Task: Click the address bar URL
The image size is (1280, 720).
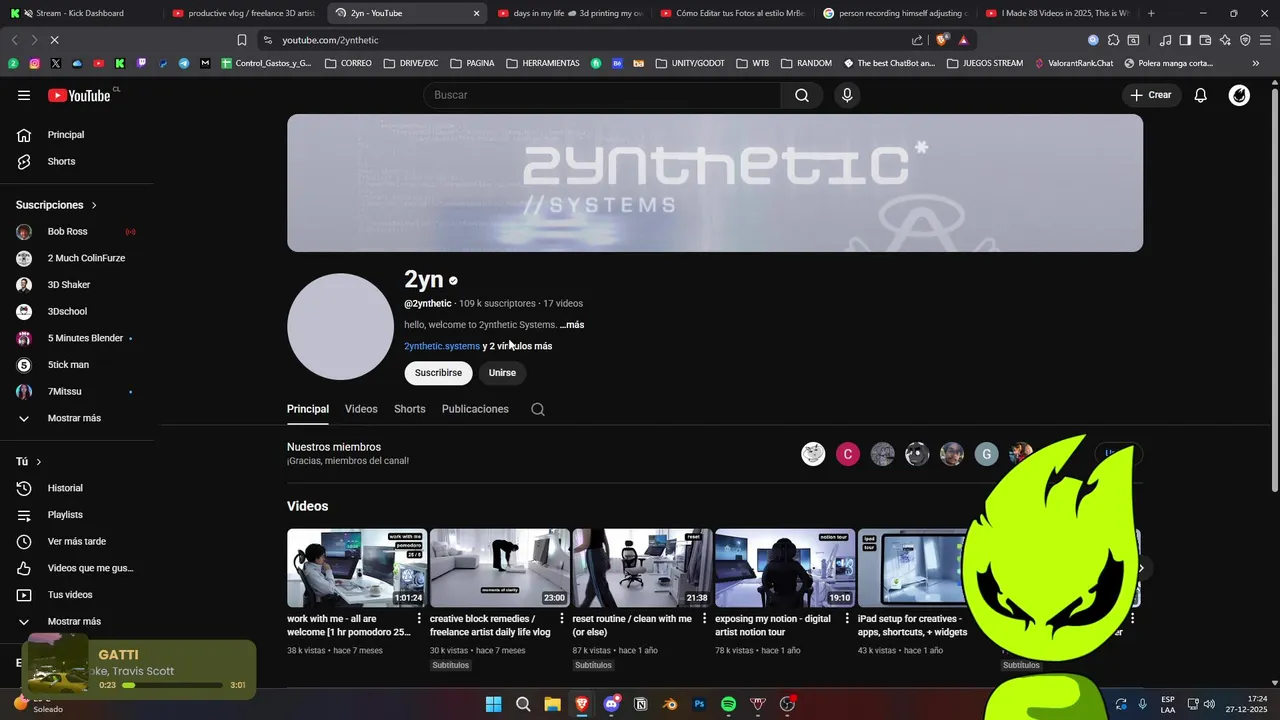Action: tap(330, 40)
